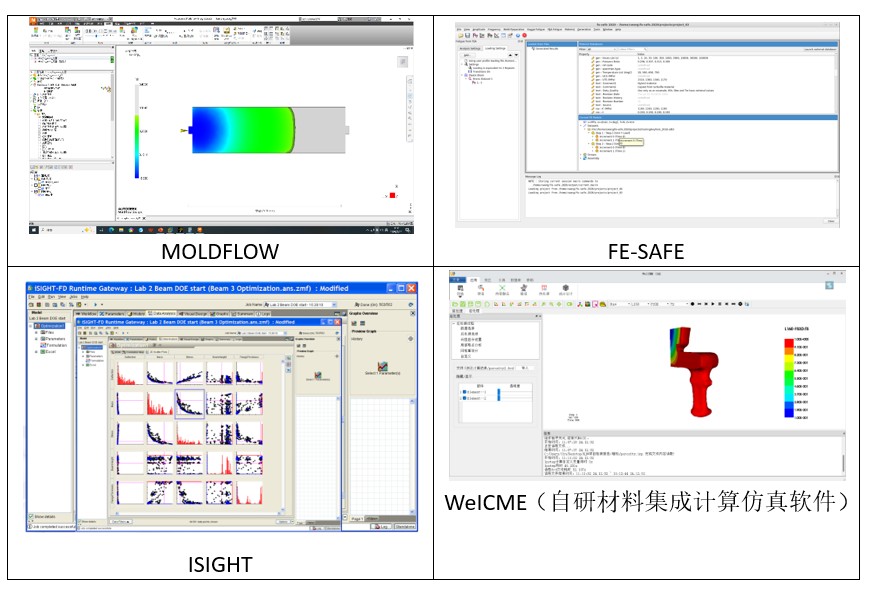Click red grid ribbon icon in WeICME
The height and width of the screenshot is (590, 881).
click(544, 288)
